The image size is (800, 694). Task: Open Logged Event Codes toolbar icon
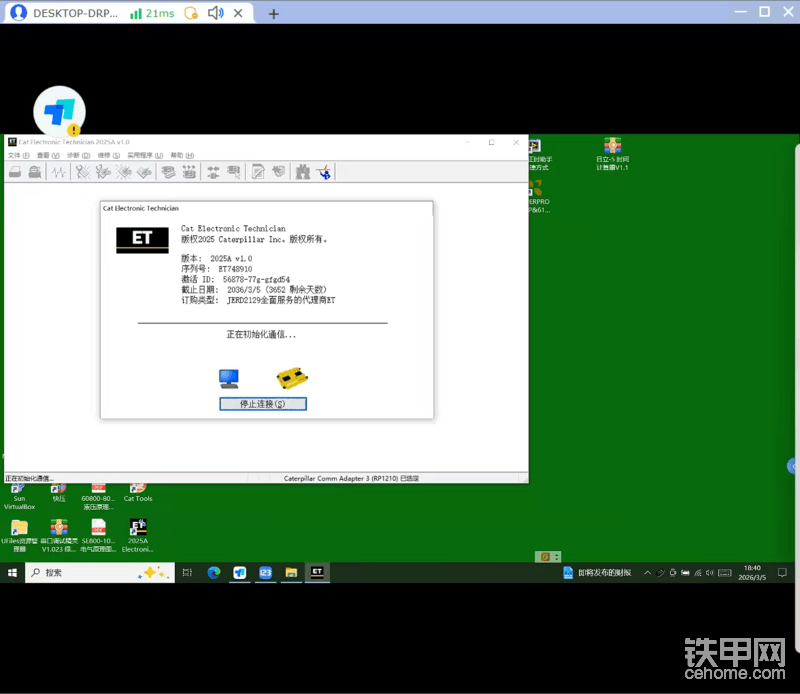[144, 172]
